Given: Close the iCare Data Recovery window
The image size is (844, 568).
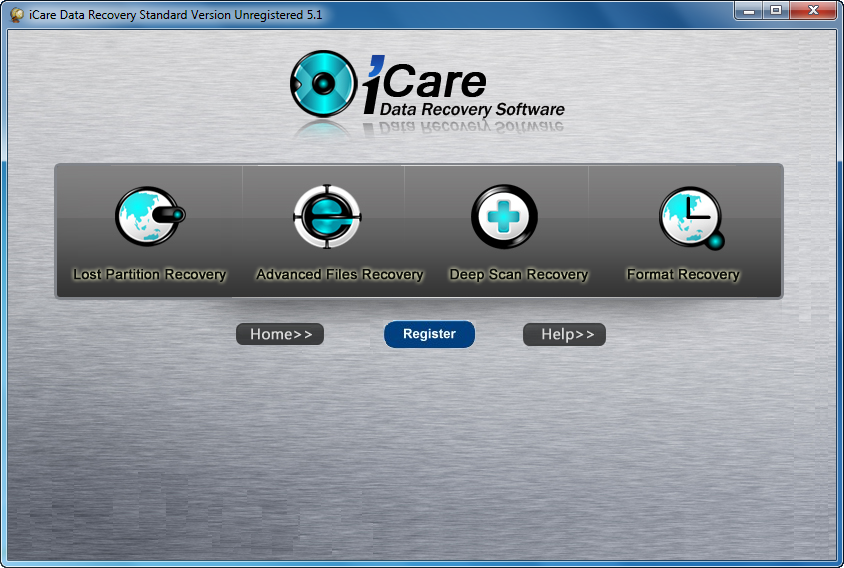Looking at the screenshot, I should click(x=813, y=11).
